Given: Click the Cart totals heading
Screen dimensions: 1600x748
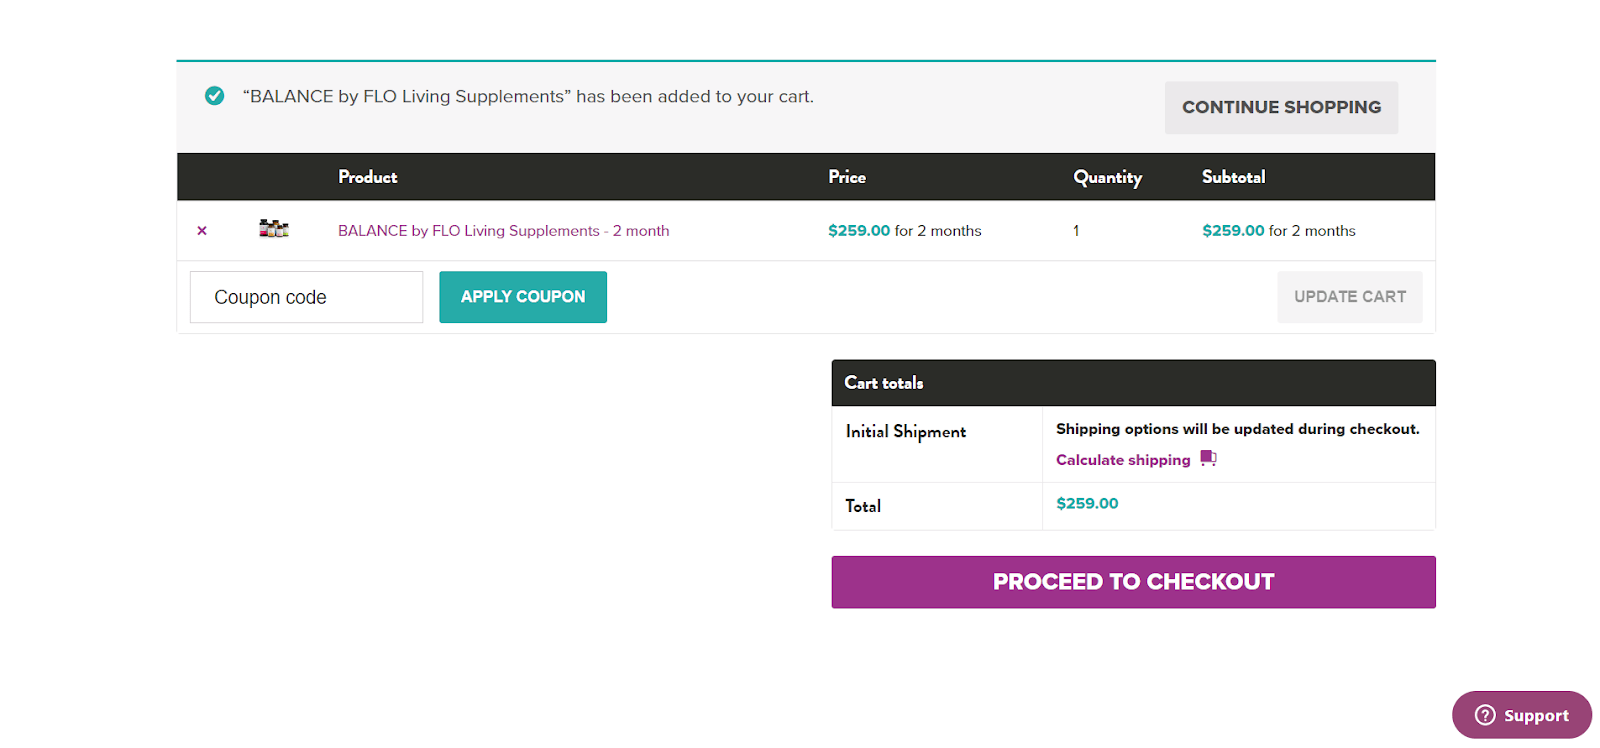Looking at the screenshot, I should point(884,383).
